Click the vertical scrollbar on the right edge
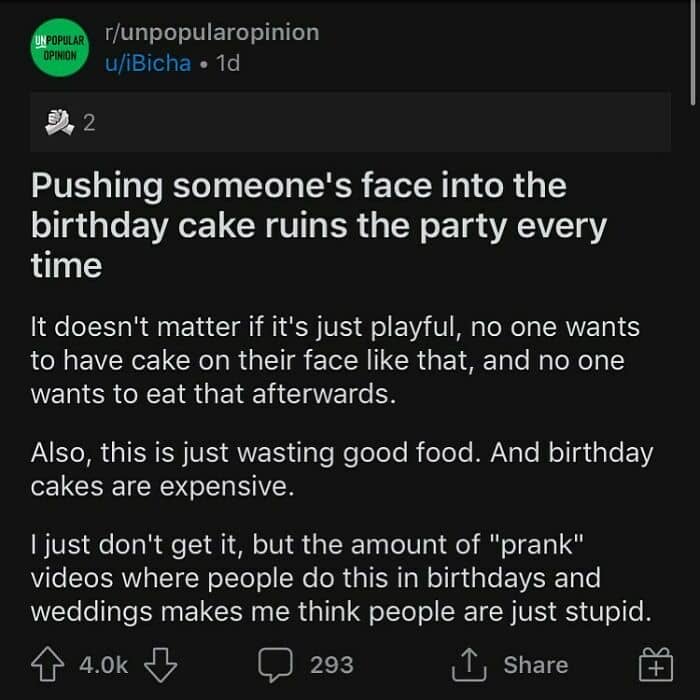700x700 pixels. click(x=693, y=50)
